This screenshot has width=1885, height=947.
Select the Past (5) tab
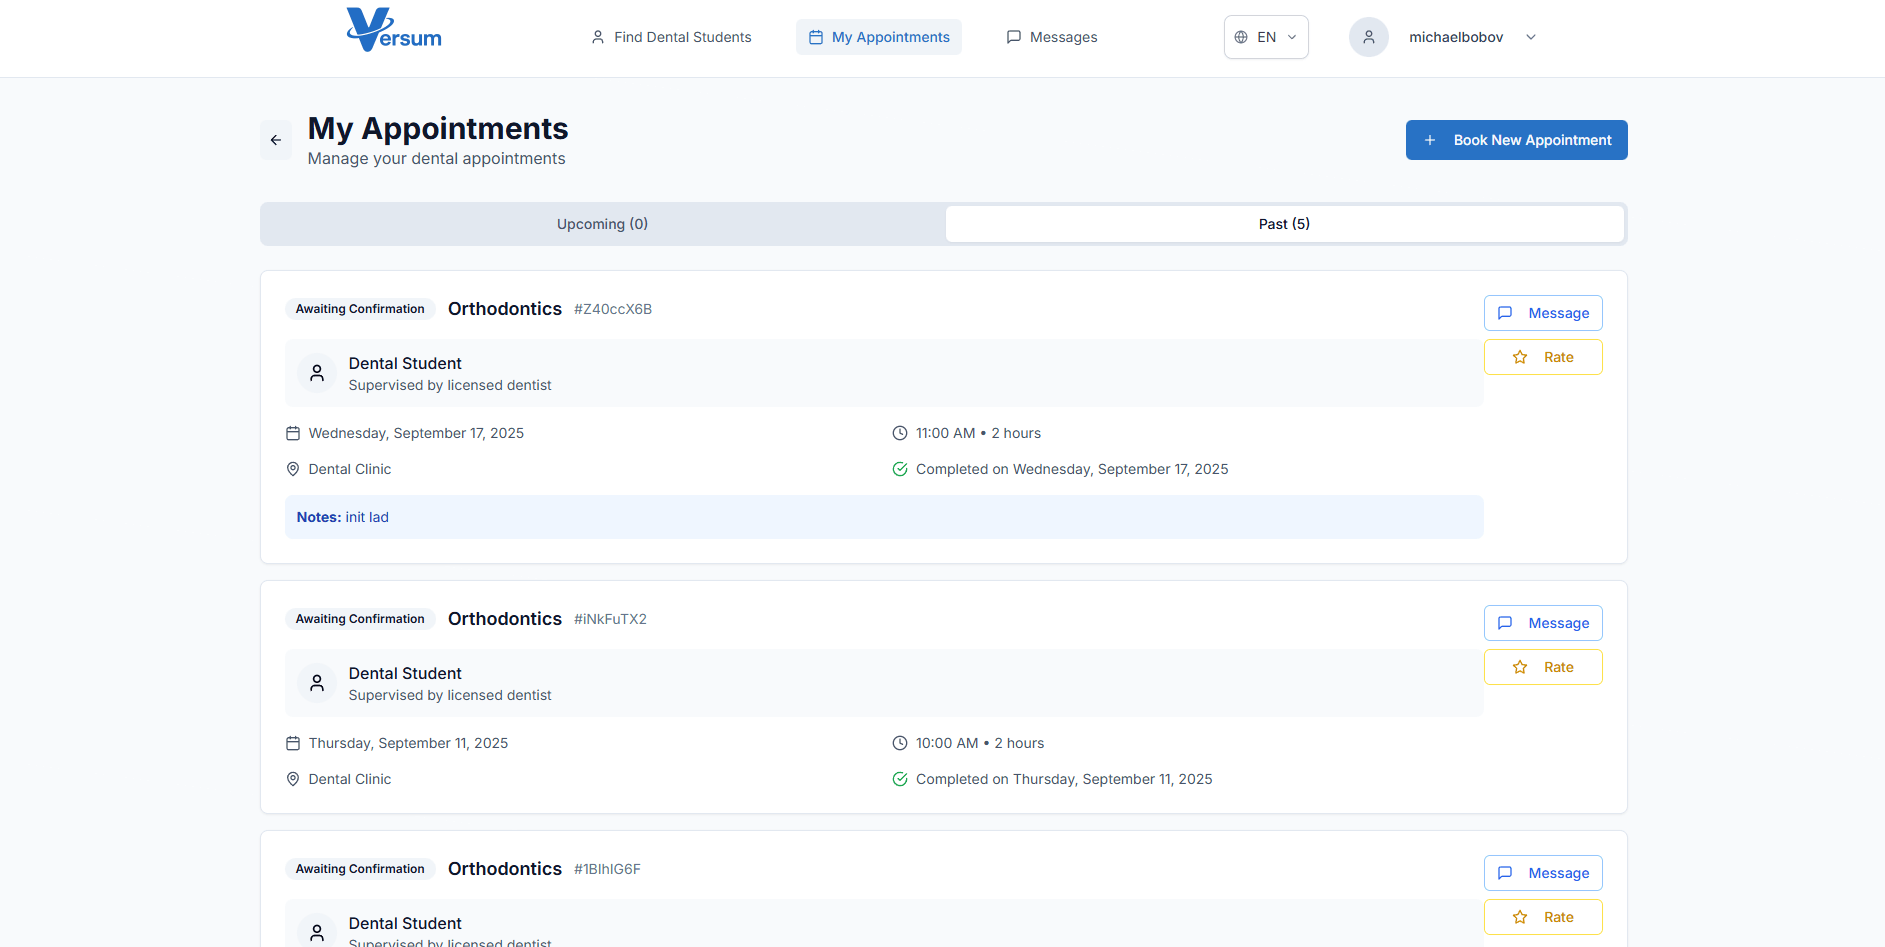1284,224
